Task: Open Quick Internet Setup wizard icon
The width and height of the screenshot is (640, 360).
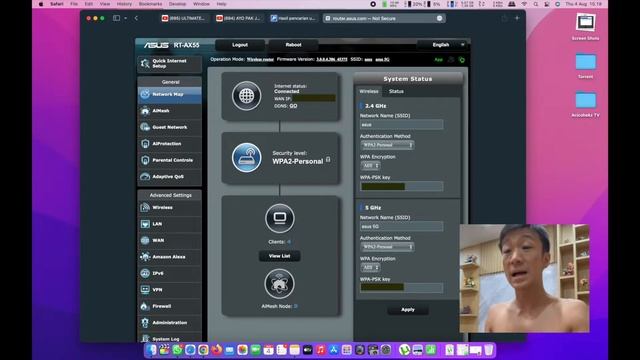Action: 145,63
